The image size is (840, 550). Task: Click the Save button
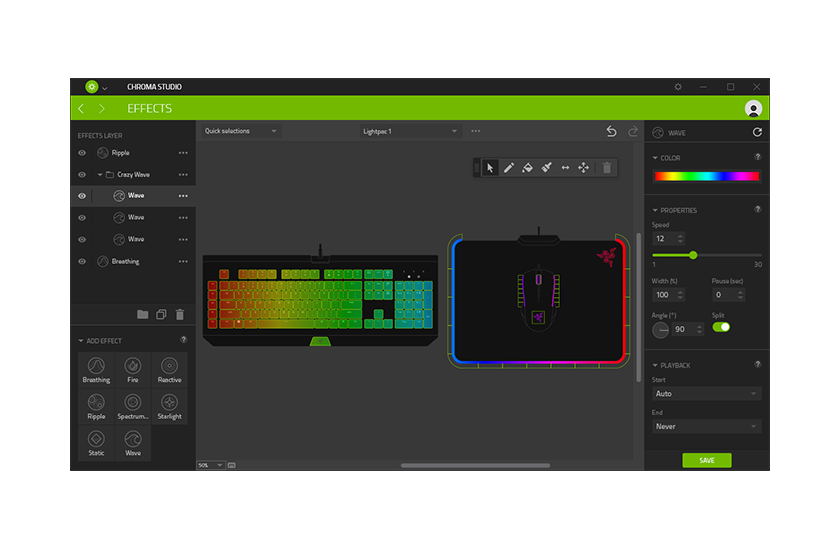click(x=707, y=461)
